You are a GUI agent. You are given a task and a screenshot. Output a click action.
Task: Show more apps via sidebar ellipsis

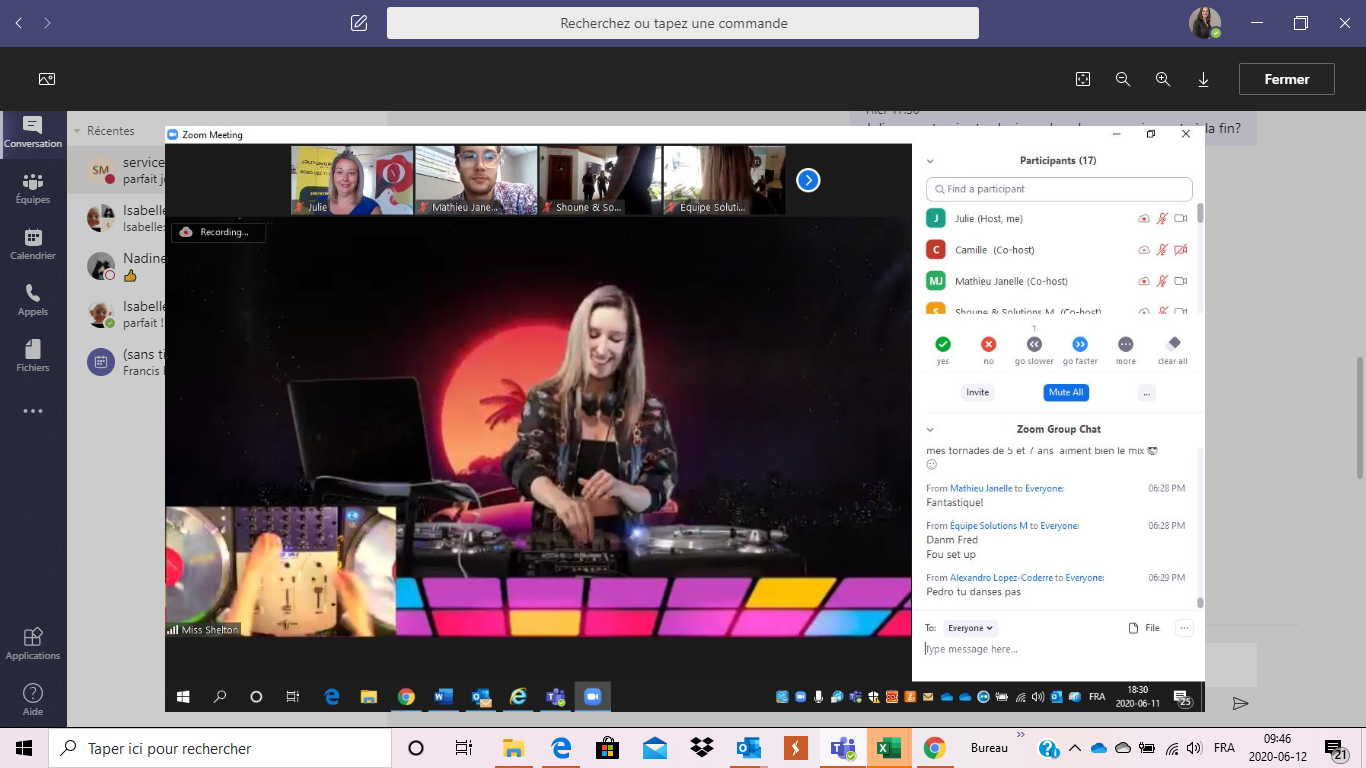click(33, 411)
